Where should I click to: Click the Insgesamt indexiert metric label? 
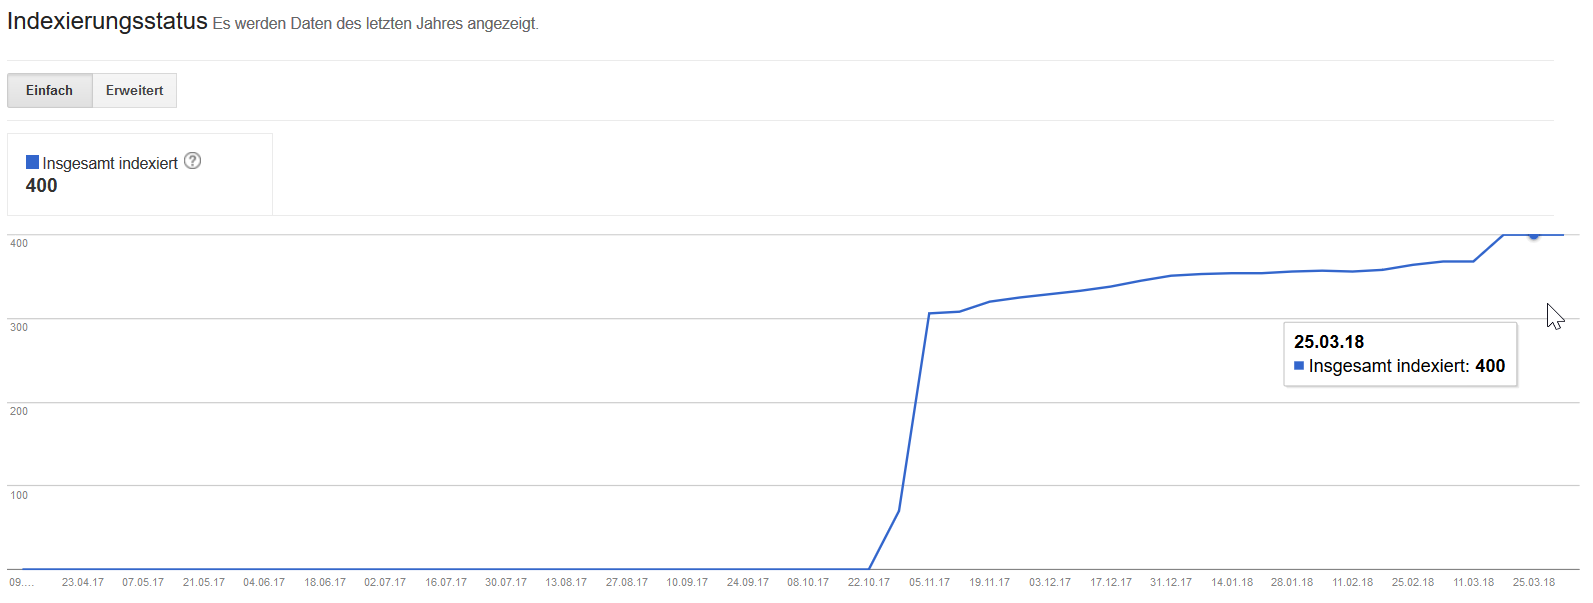point(110,163)
